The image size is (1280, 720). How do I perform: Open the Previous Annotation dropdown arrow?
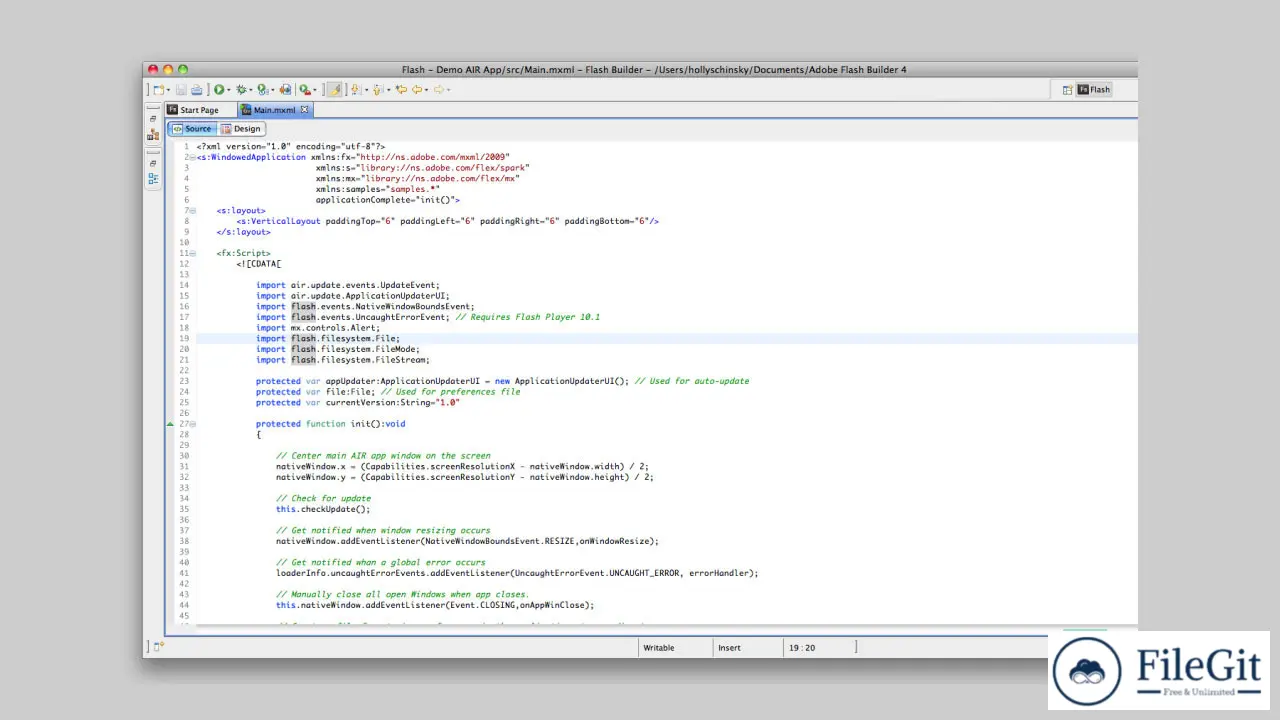tap(388, 90)
